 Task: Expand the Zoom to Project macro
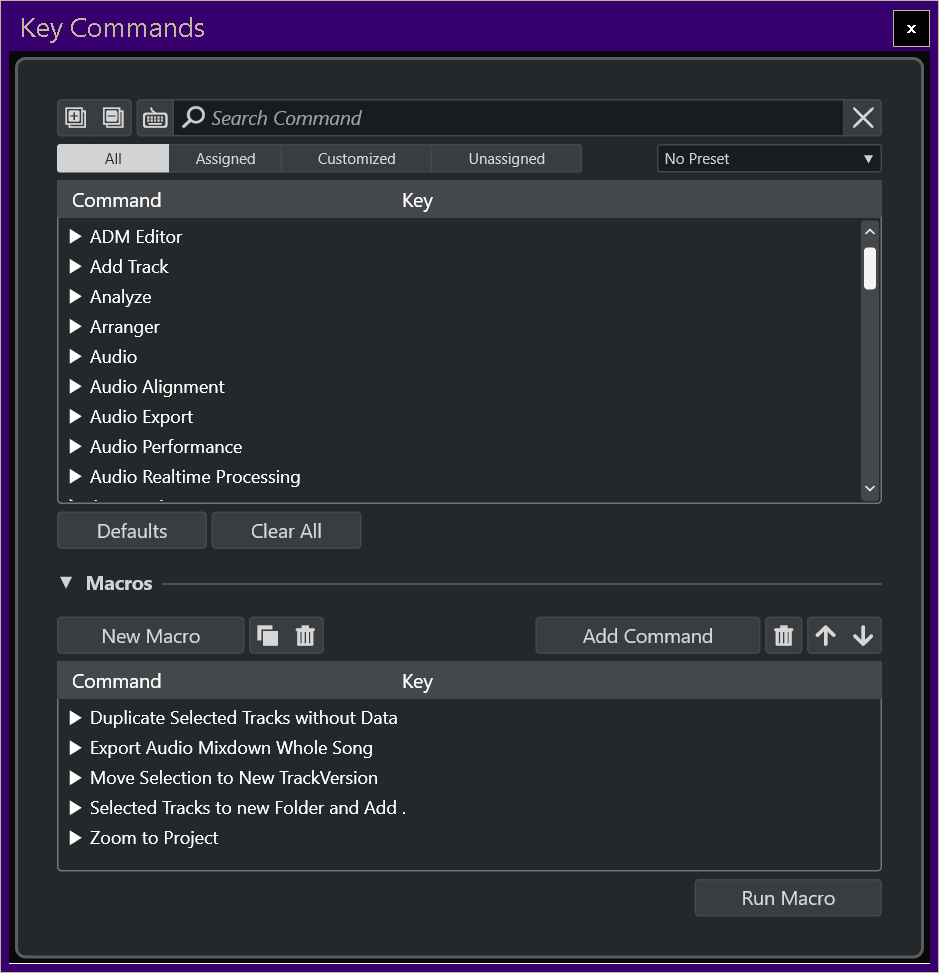coord(75,838)
